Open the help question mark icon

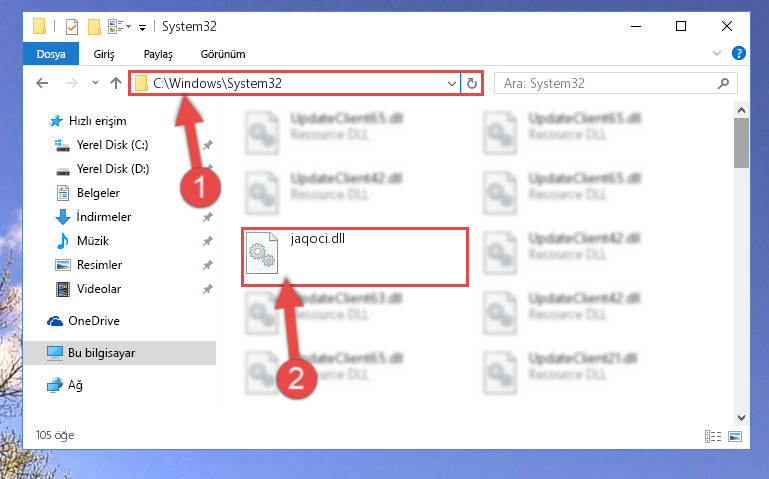[739, 53]
